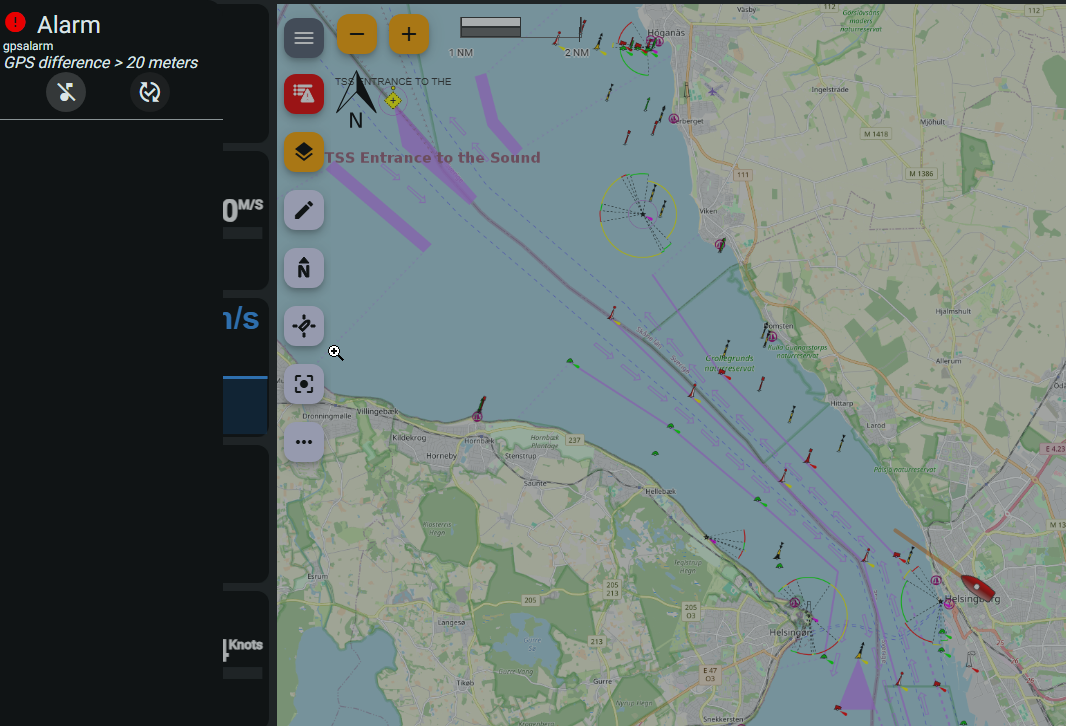1066x726 pixels.
Task: Click the M 1386 road label
Action: 921,173
